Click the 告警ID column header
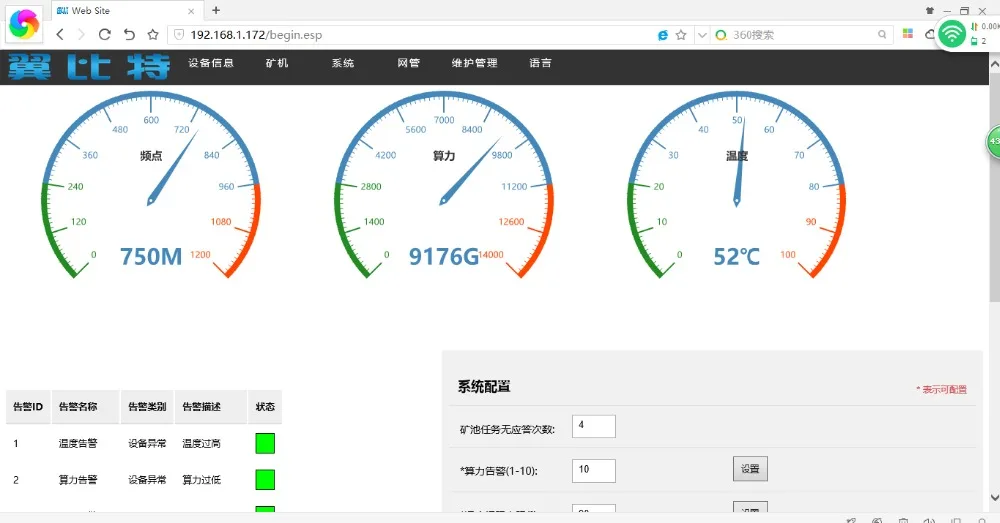This screenshot has width=1000, height=523. (28, 407)
